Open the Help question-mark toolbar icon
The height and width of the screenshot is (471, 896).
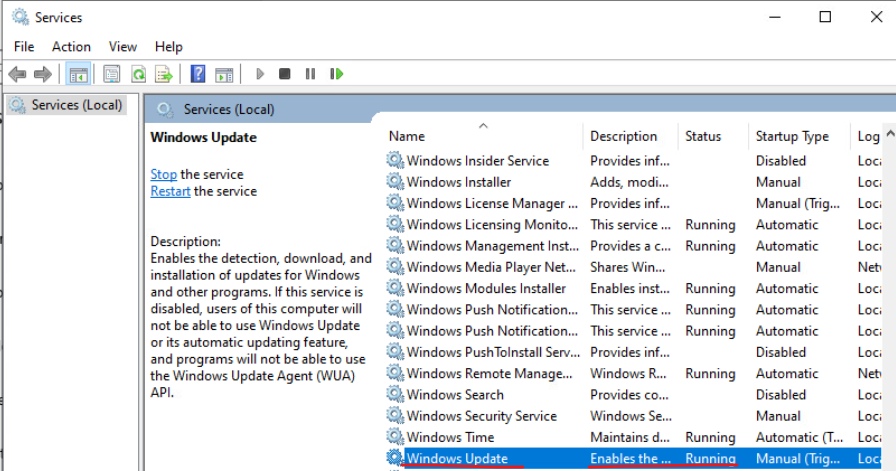point(198,74)
